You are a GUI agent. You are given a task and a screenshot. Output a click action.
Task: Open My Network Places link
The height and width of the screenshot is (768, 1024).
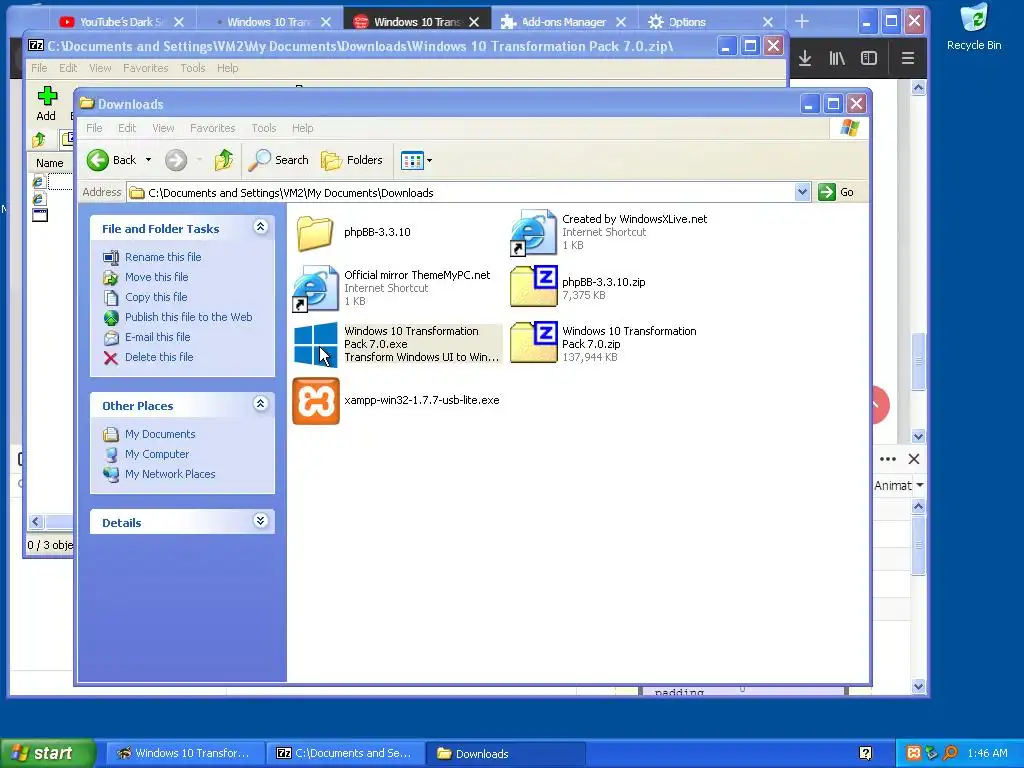170,474
